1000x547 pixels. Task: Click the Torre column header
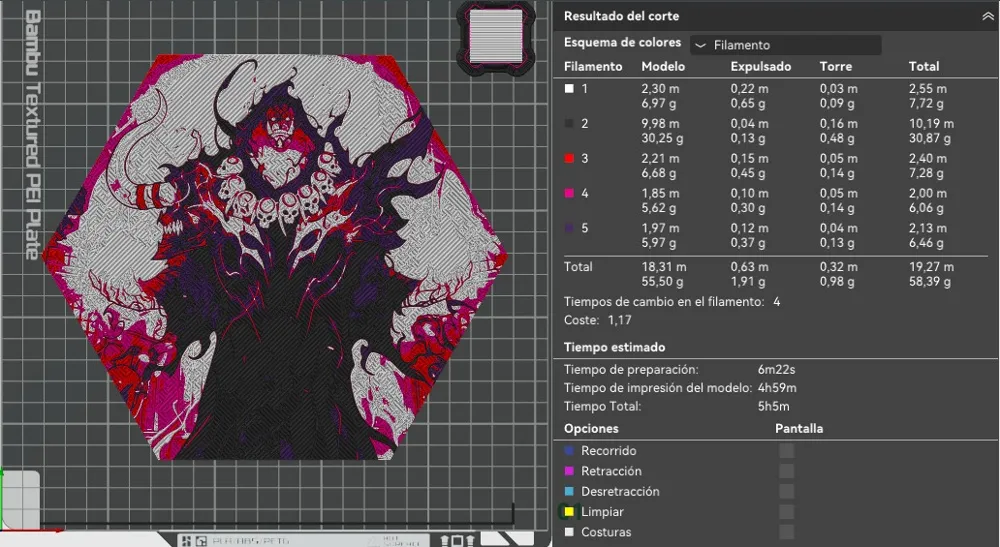click(x=835, y=66)
